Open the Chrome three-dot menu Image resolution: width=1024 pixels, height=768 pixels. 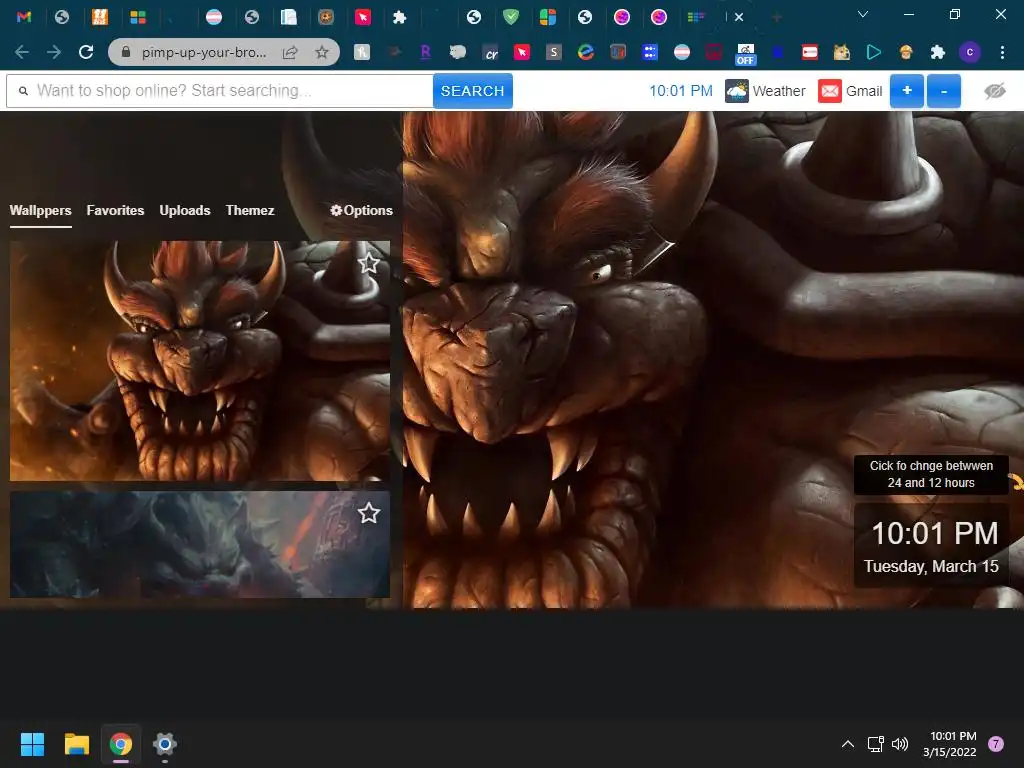pos(1002,52)
